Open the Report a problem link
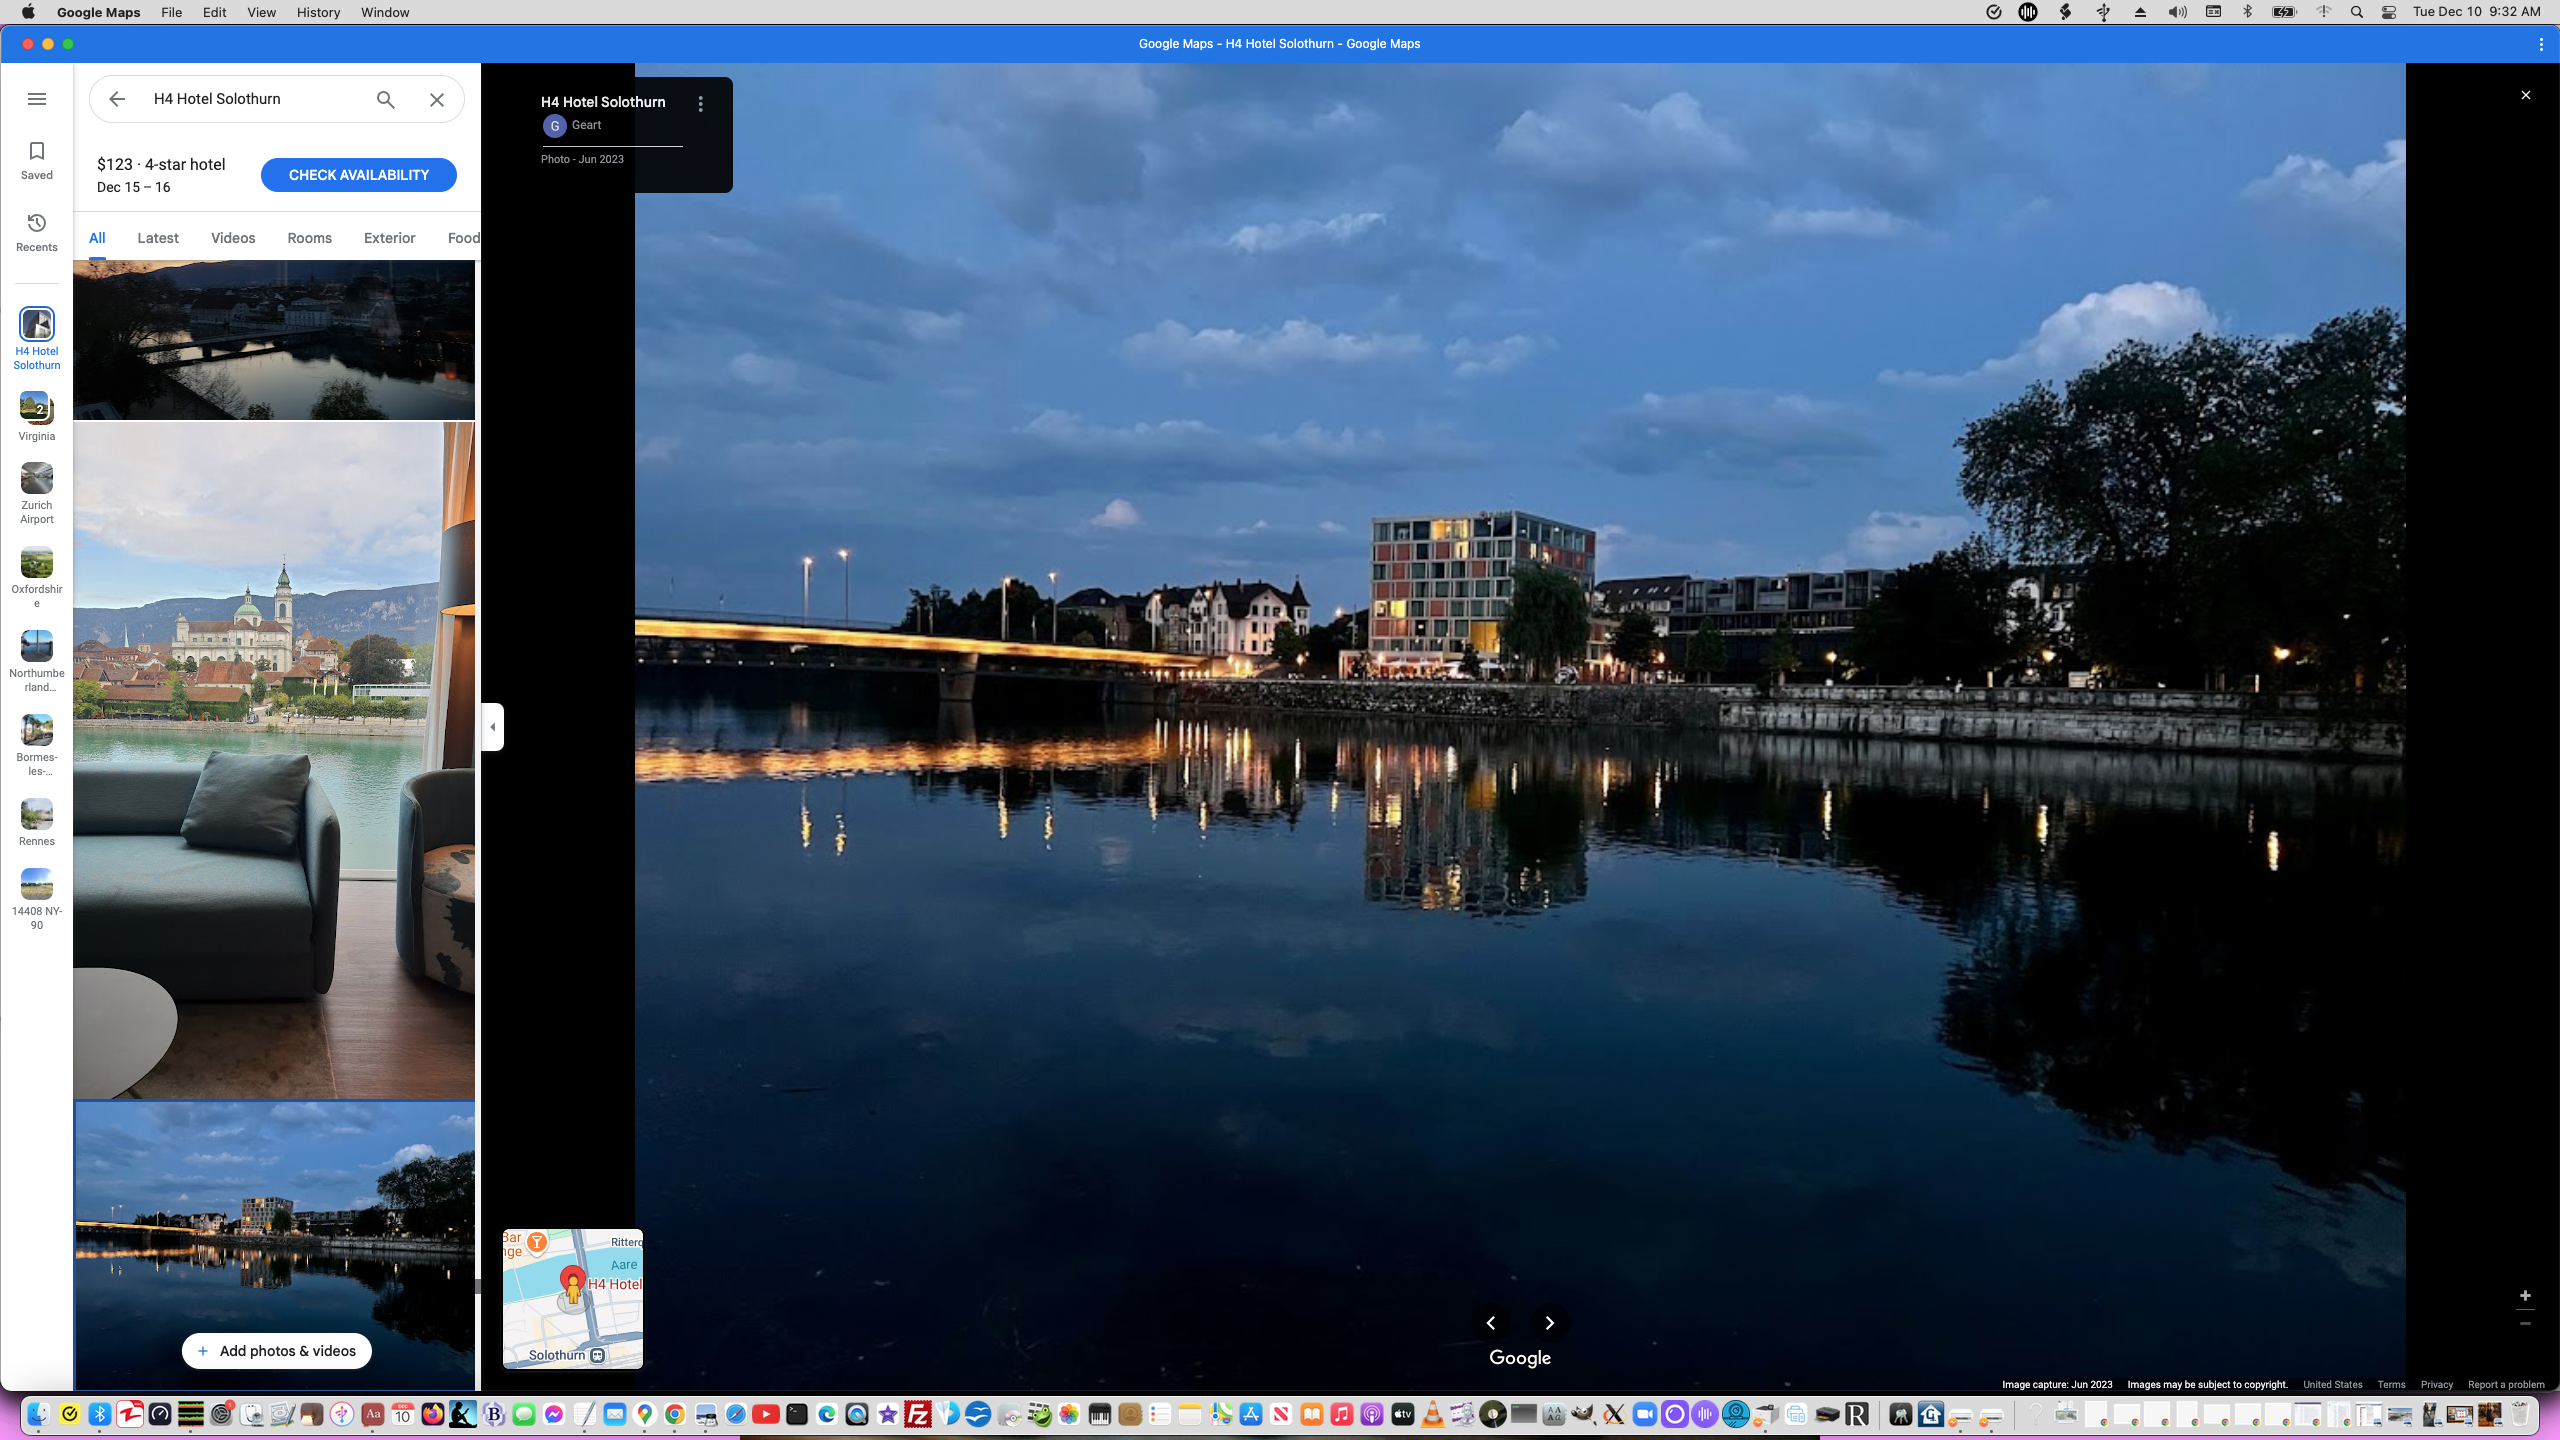The image size is (2560, 1440). (x=2506, y=1385)
